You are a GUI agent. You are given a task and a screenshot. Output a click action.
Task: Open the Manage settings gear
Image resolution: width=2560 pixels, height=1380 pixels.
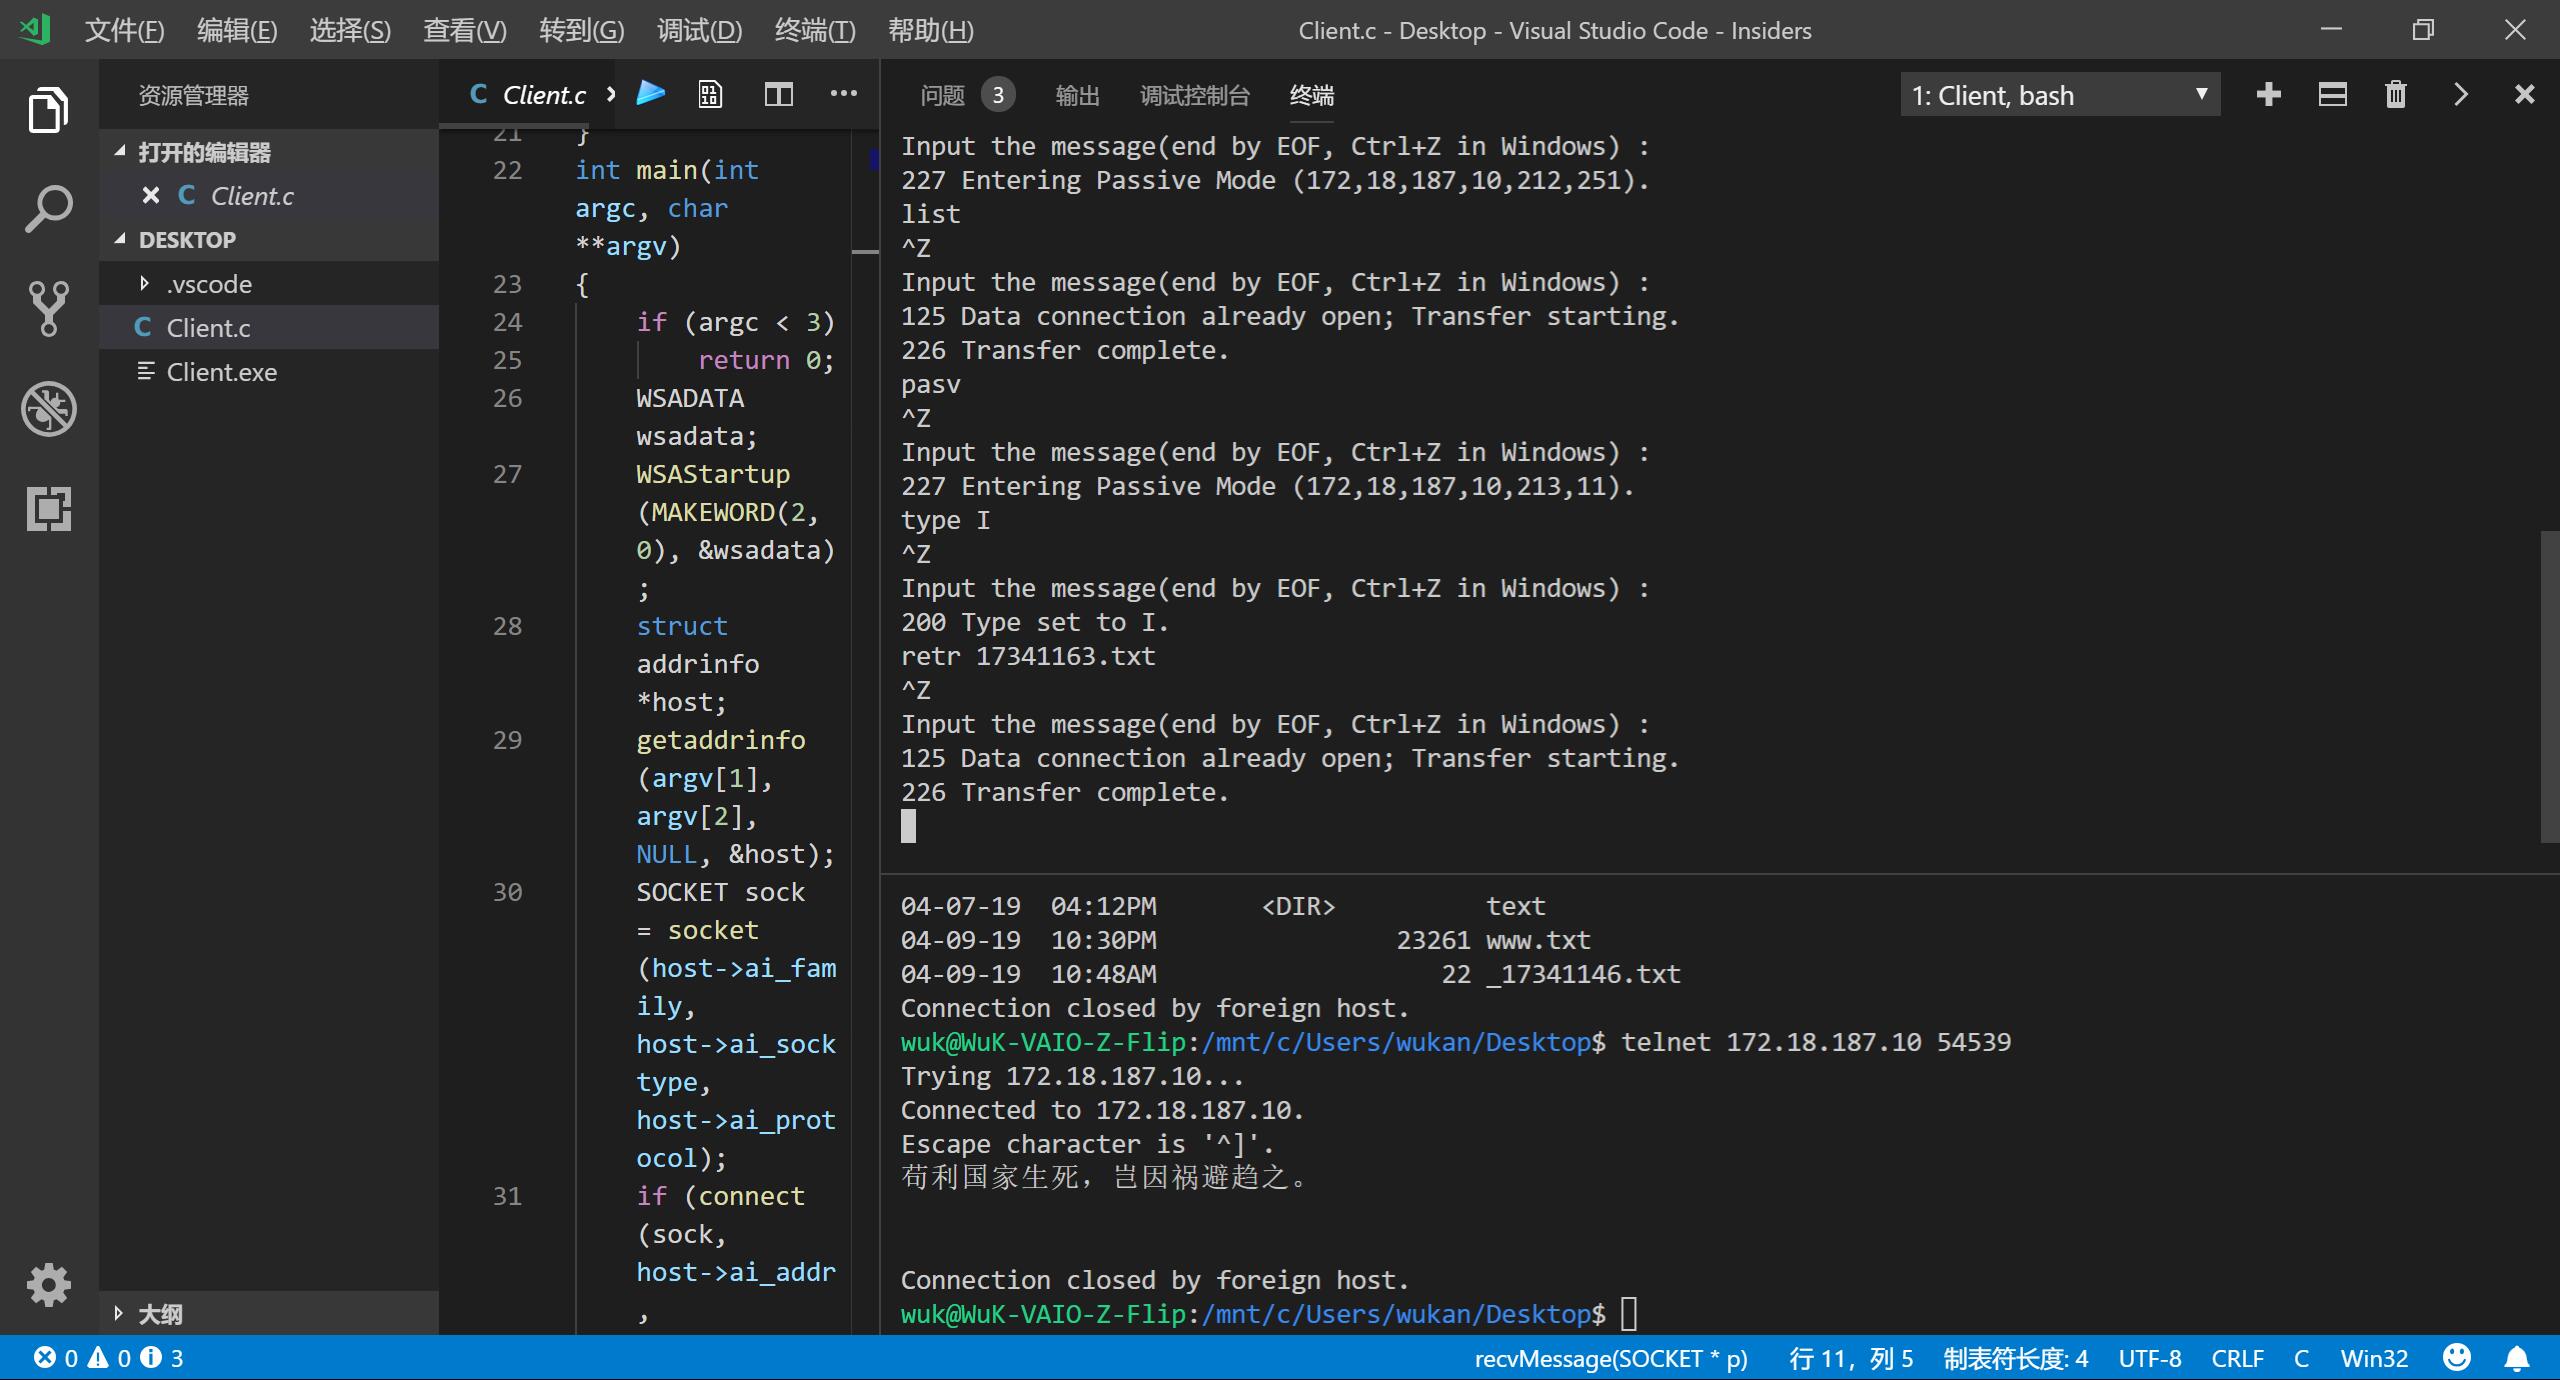48,1285
